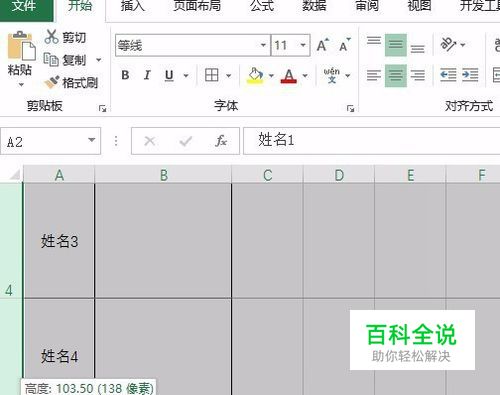Open the View (视图) tab
The width and height of the screenshot is (500, 395).
tap(419, 7)
